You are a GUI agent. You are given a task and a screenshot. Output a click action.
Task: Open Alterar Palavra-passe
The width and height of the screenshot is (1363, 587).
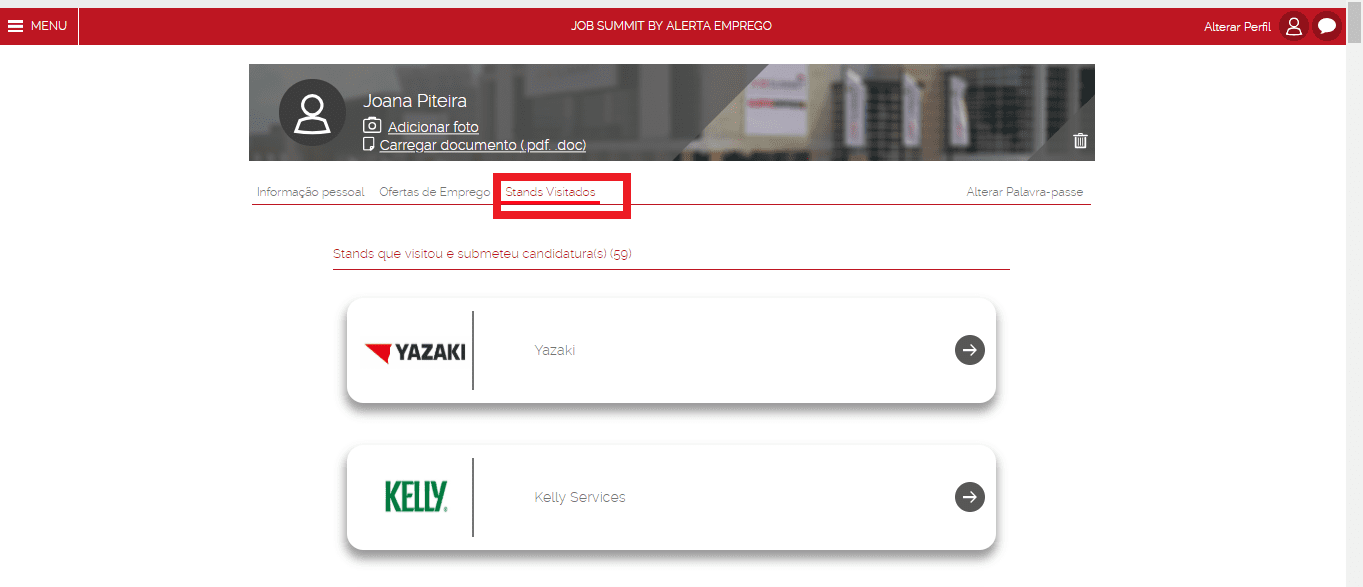click(1025, 192)
